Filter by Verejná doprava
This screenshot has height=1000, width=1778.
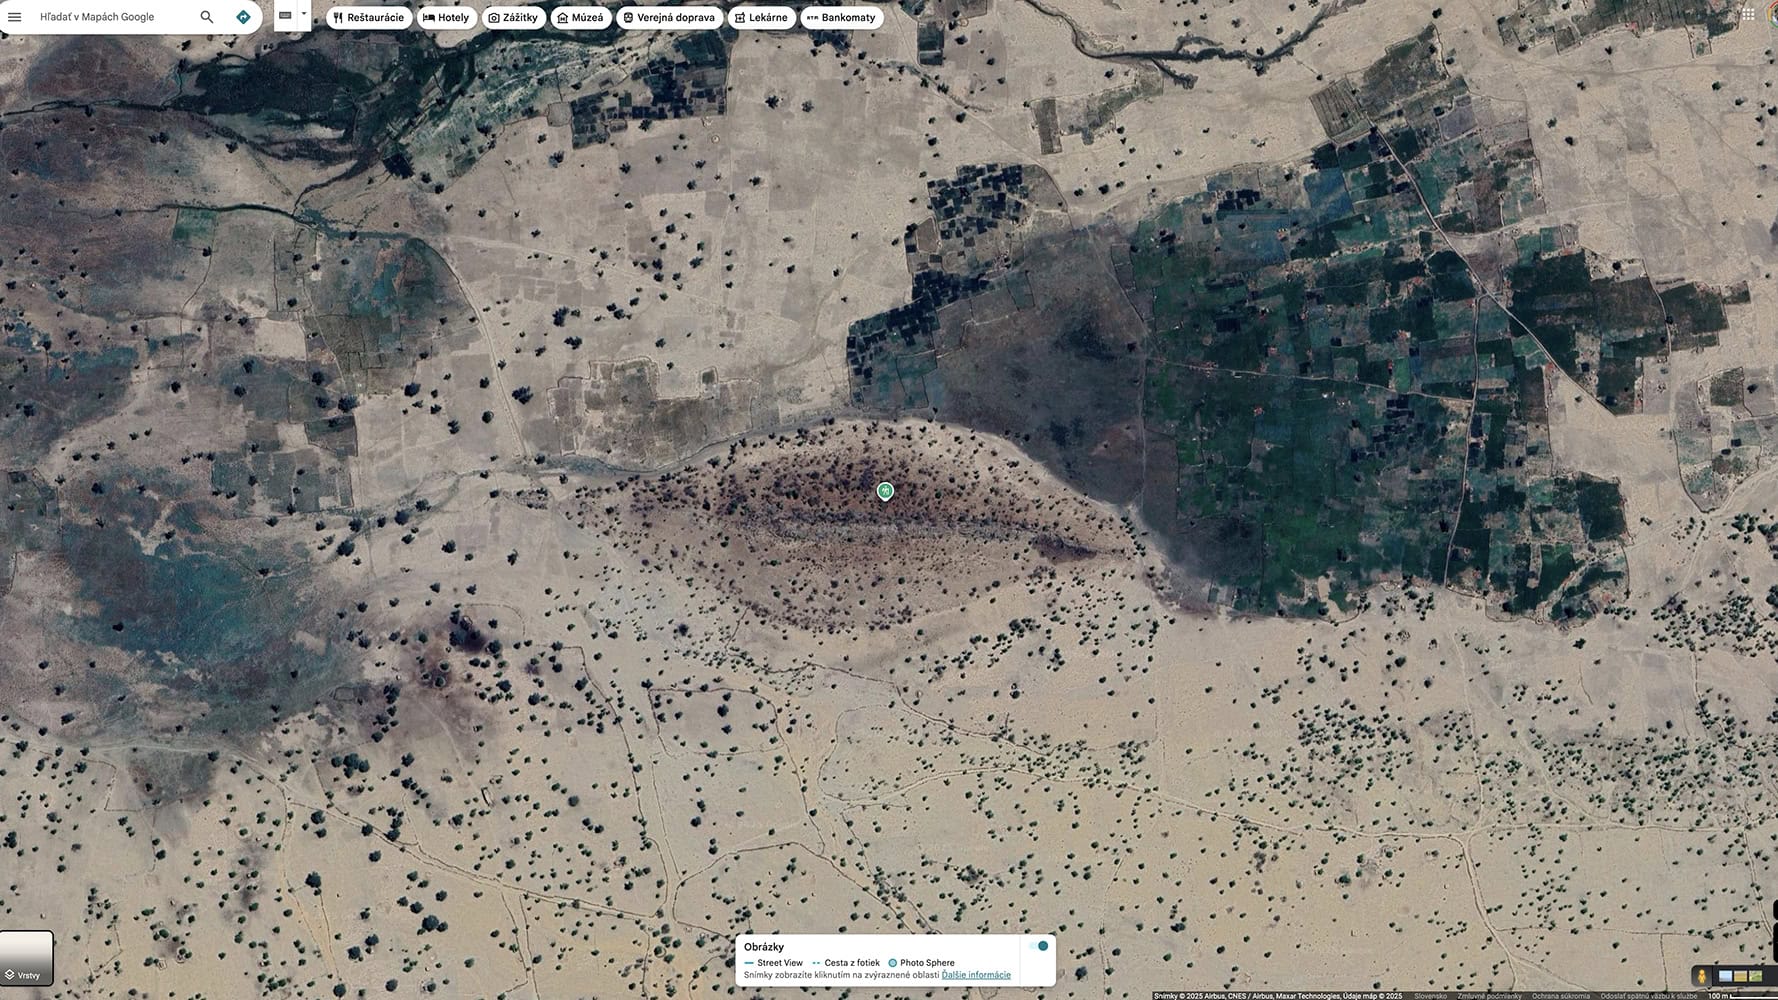(668, 18)
